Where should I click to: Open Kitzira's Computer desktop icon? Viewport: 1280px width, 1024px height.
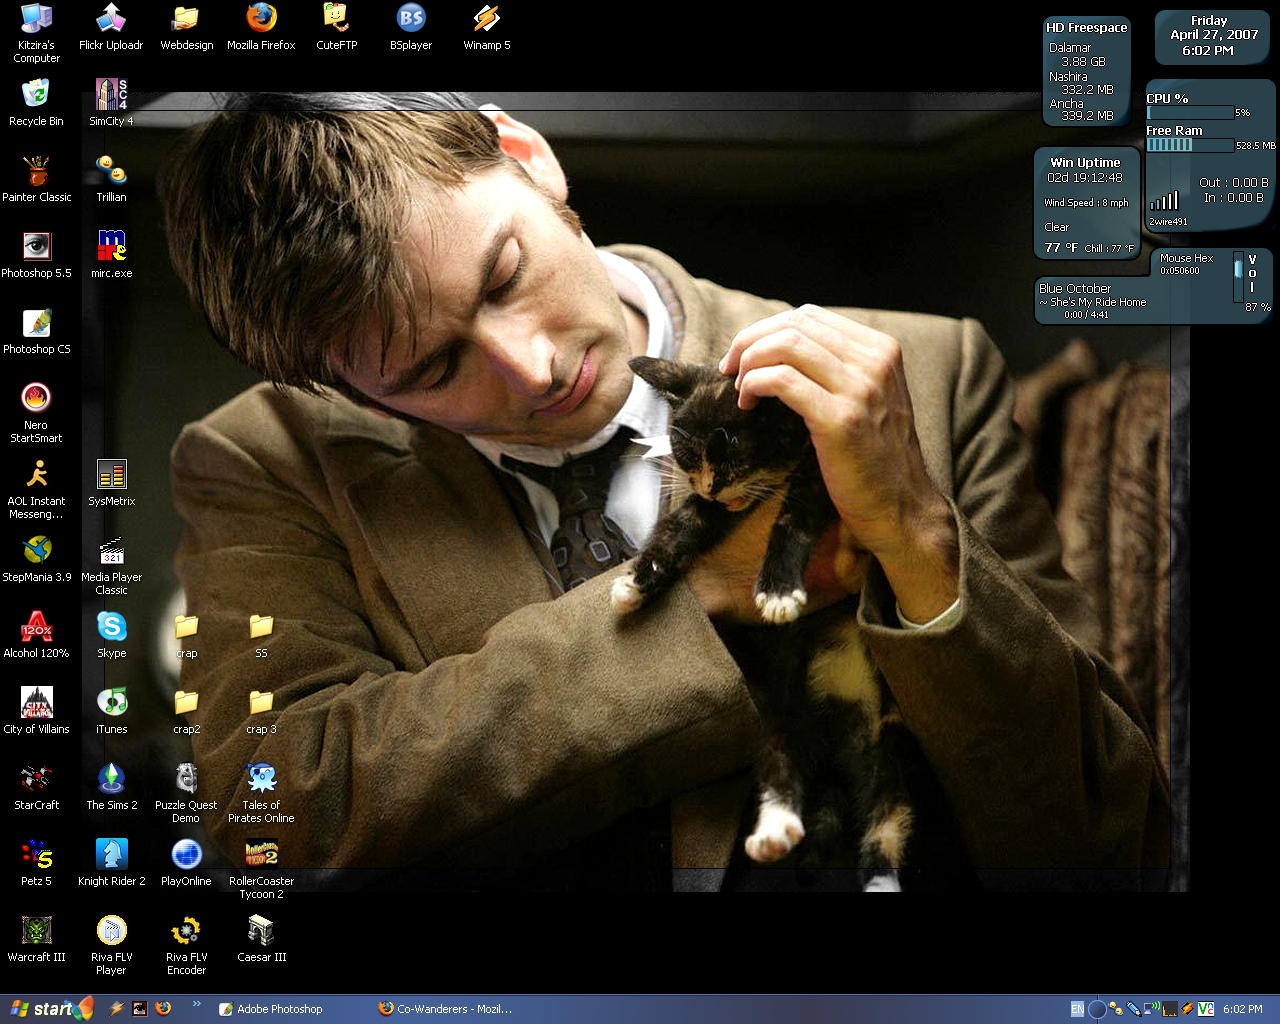(36, 32)
